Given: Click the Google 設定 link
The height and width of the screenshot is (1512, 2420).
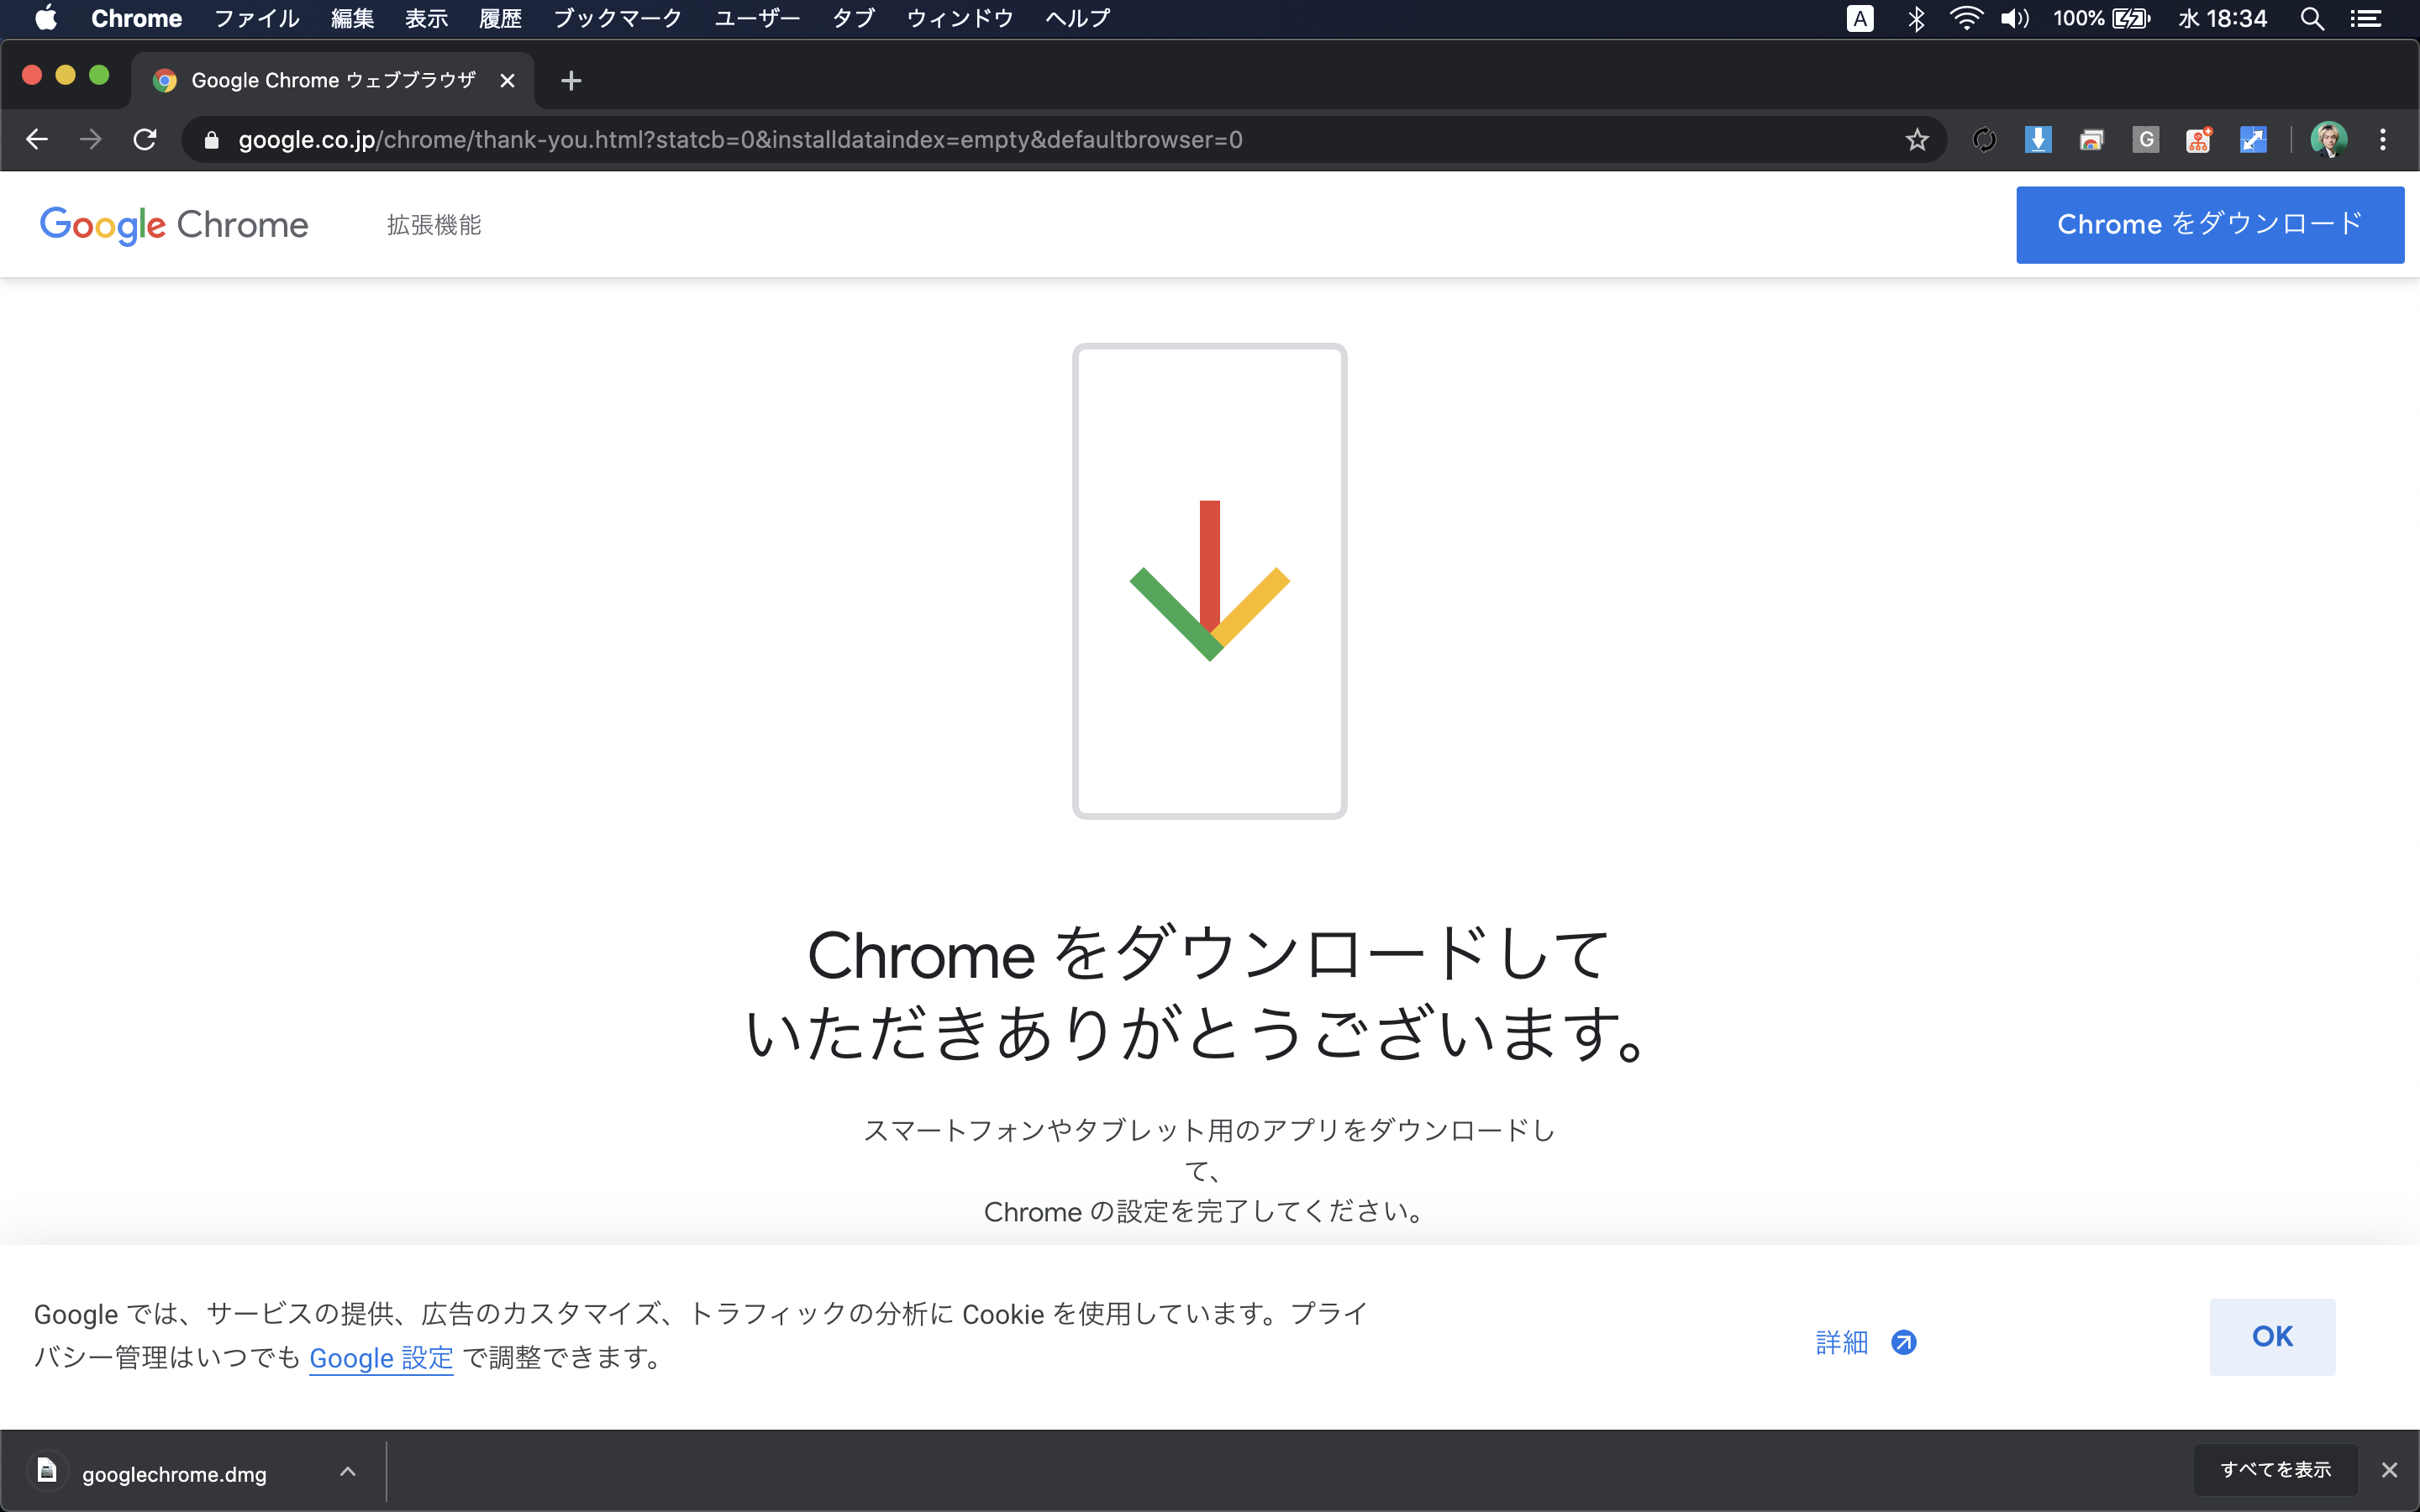Looking at the screenshot, I should coord(381,1358).
